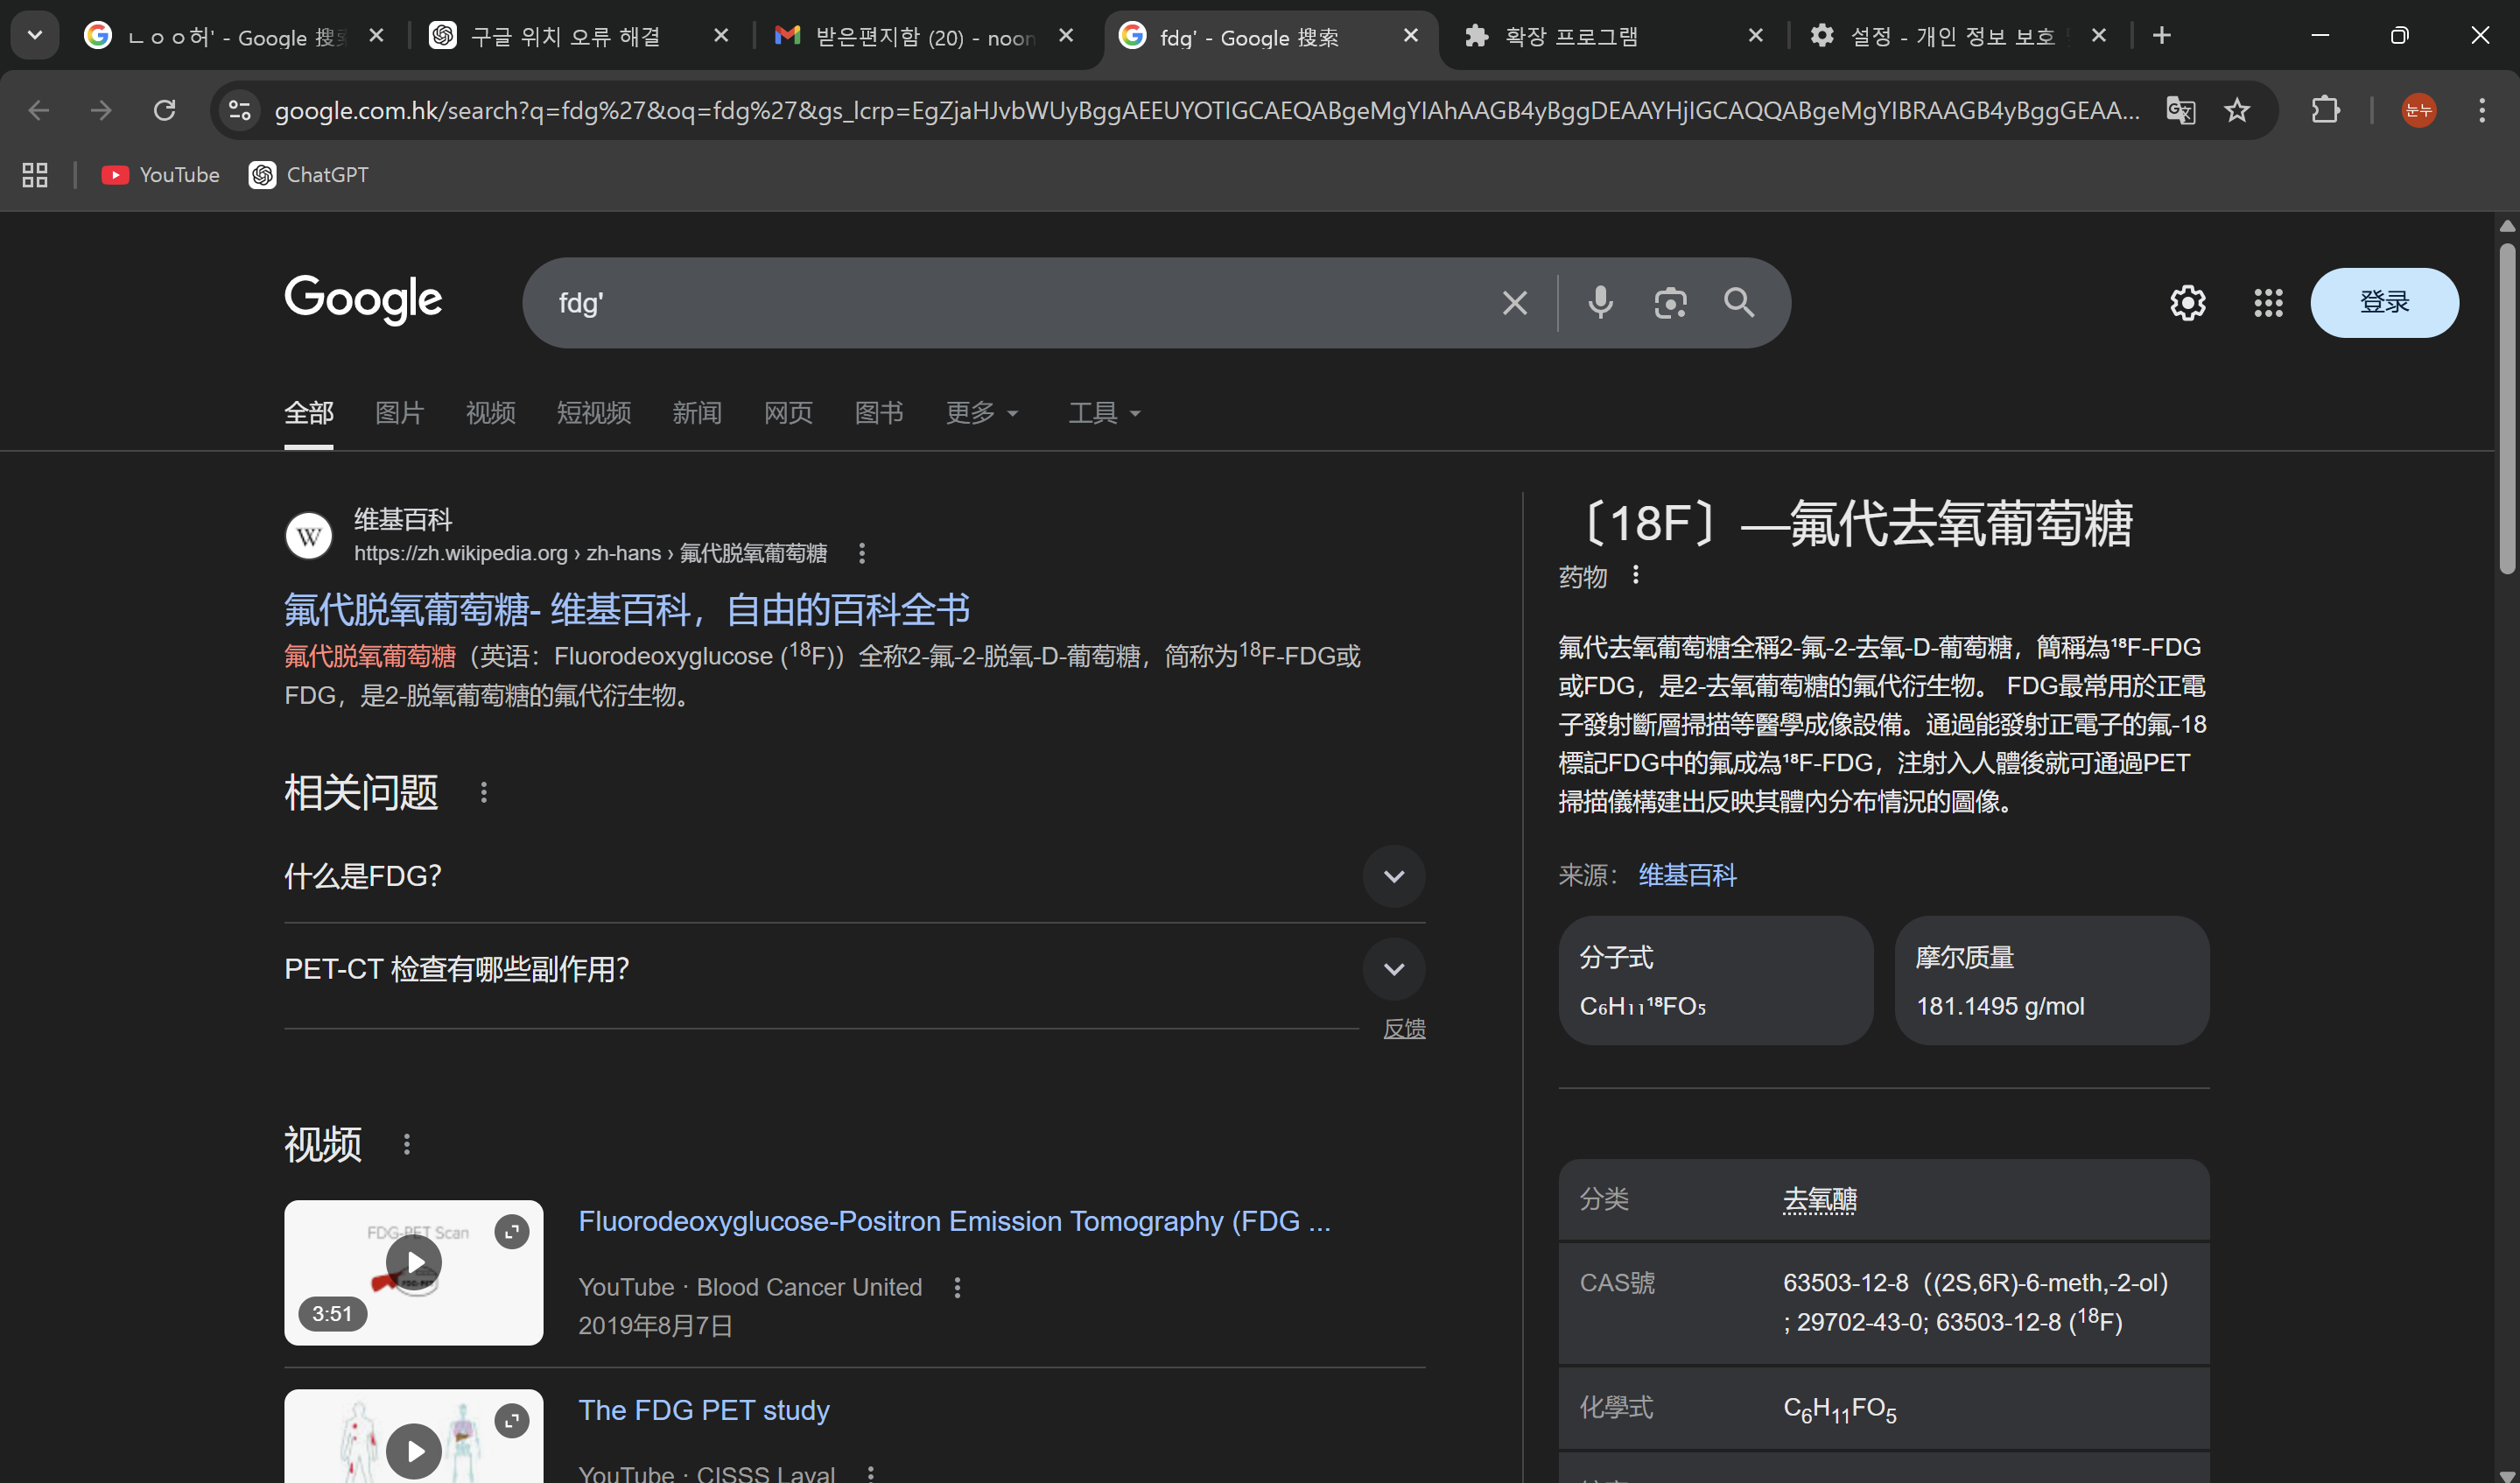
Task: Play The FDG PET study thumbnail
Action: [414, 1436]
